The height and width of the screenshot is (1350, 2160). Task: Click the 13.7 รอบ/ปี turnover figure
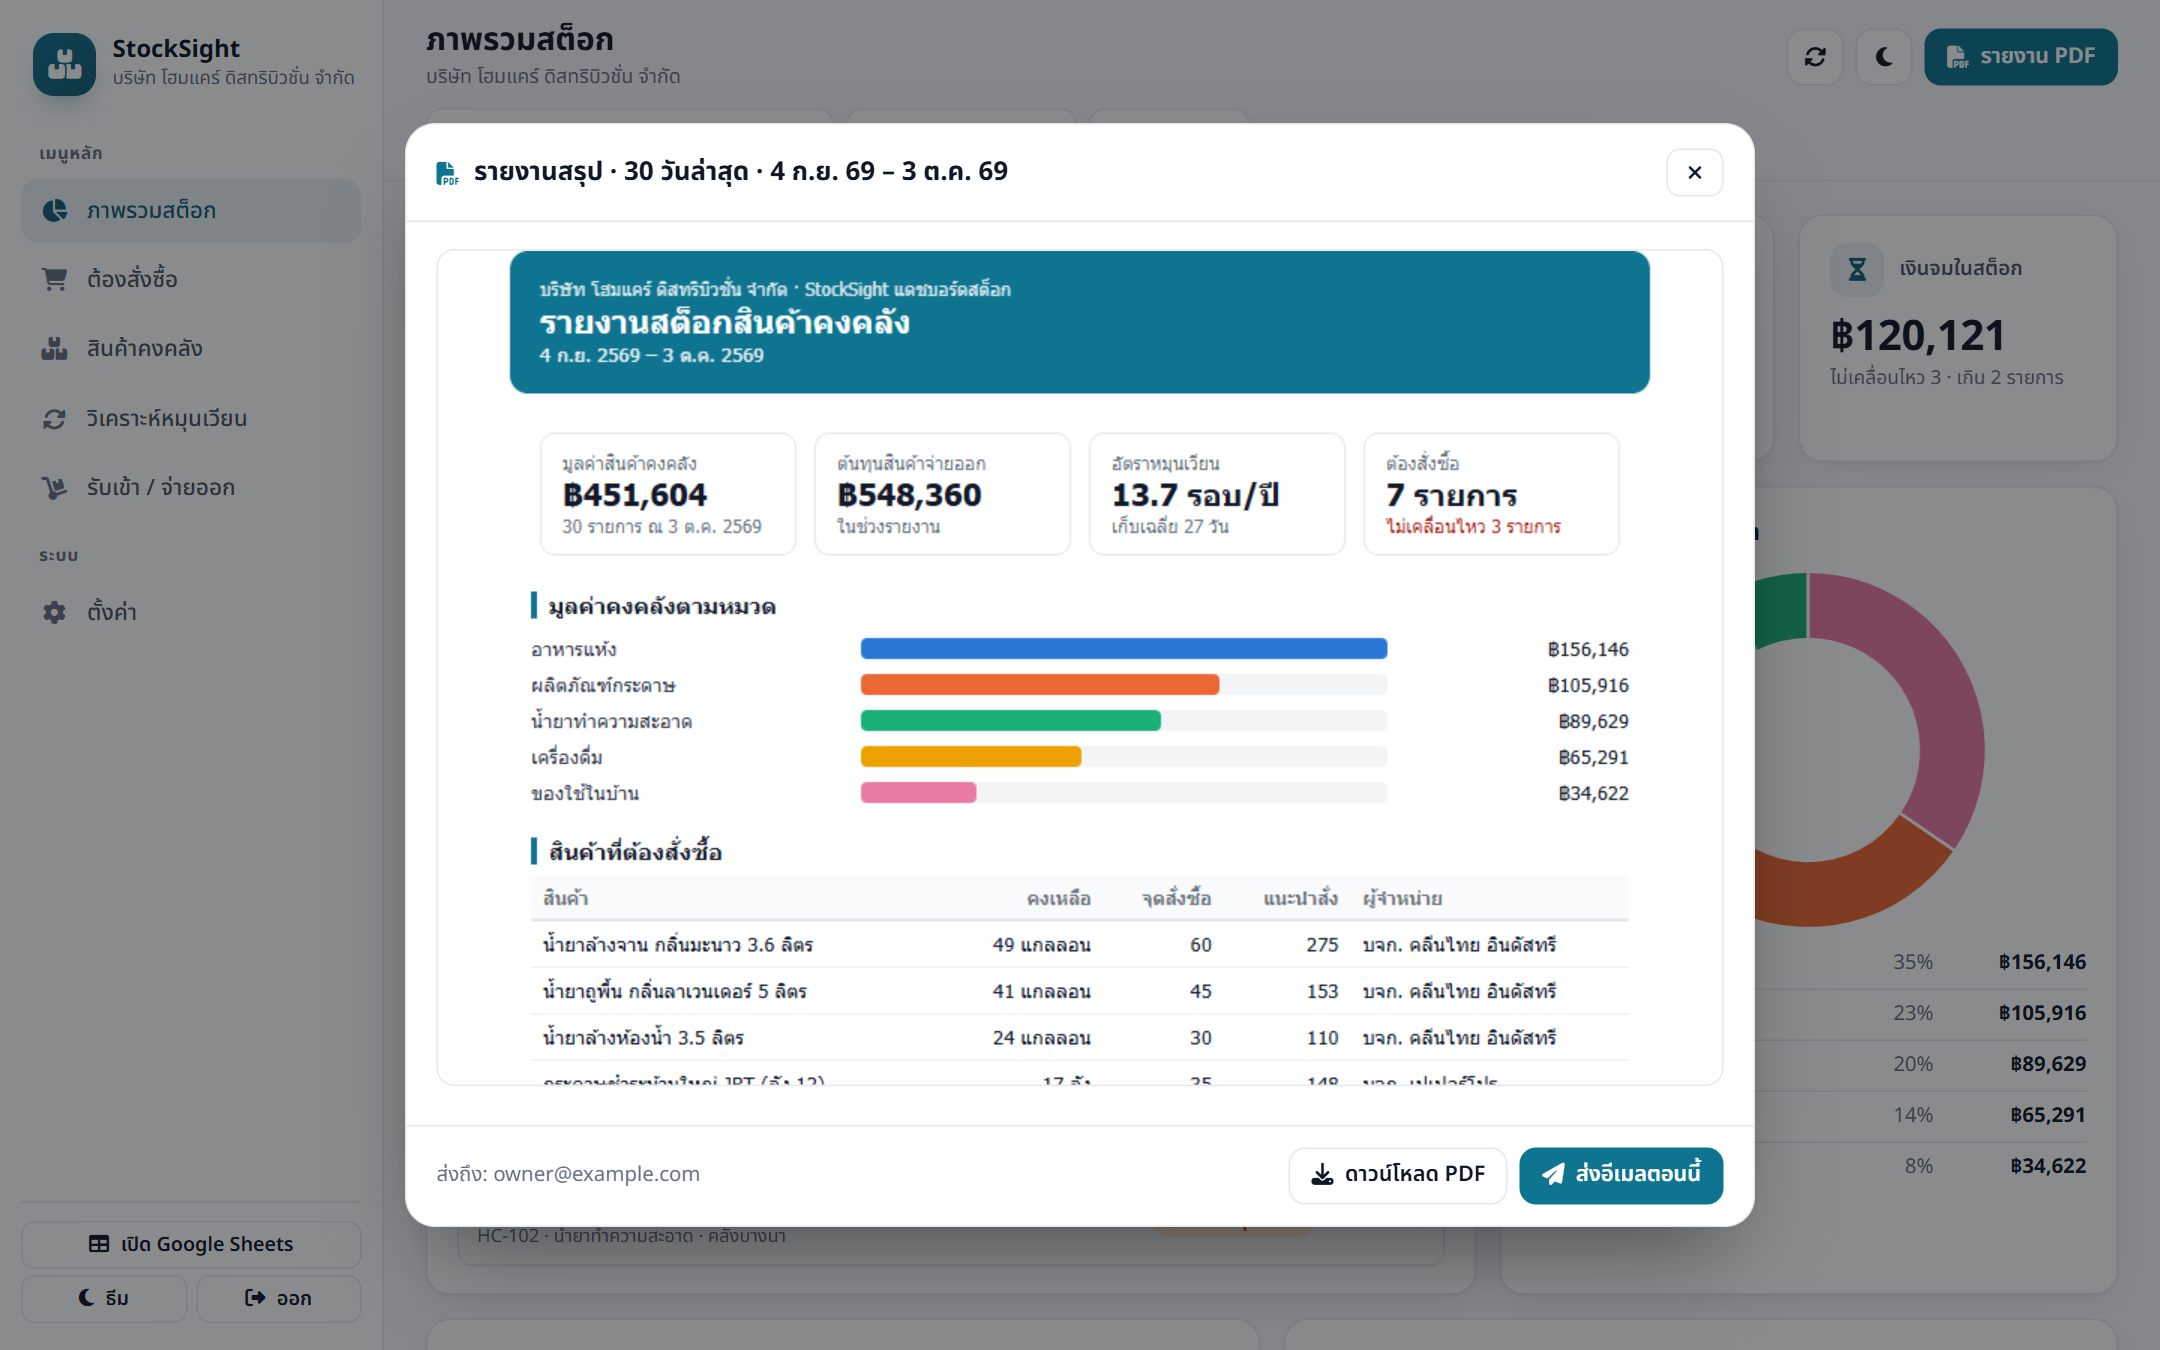pos(1195,495)
